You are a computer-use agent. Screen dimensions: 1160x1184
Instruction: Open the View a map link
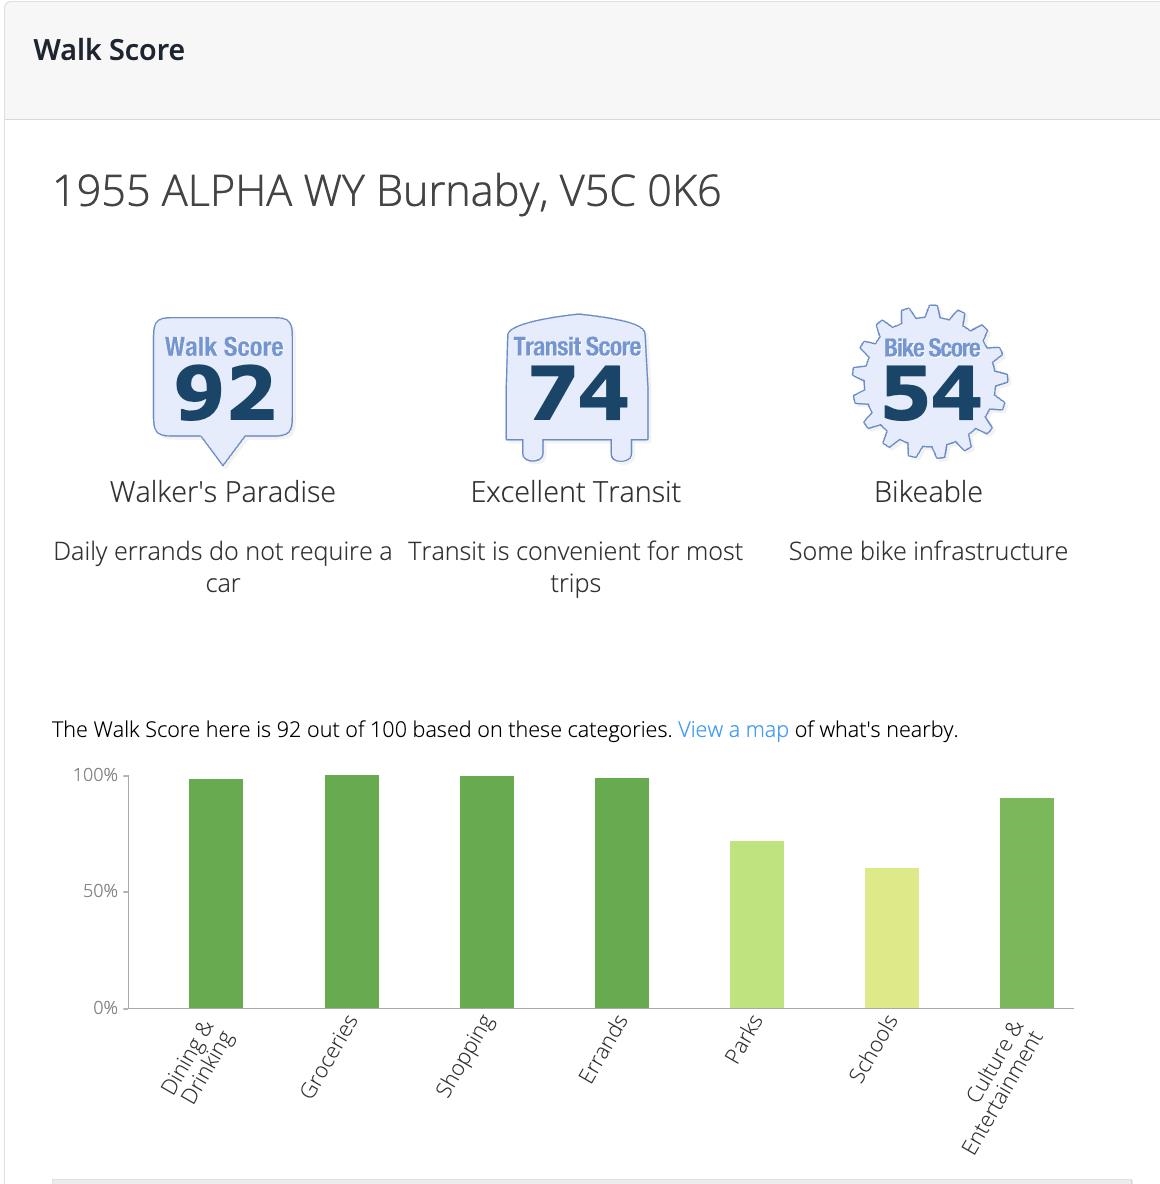pyautogui.click(x=732, y=729)
